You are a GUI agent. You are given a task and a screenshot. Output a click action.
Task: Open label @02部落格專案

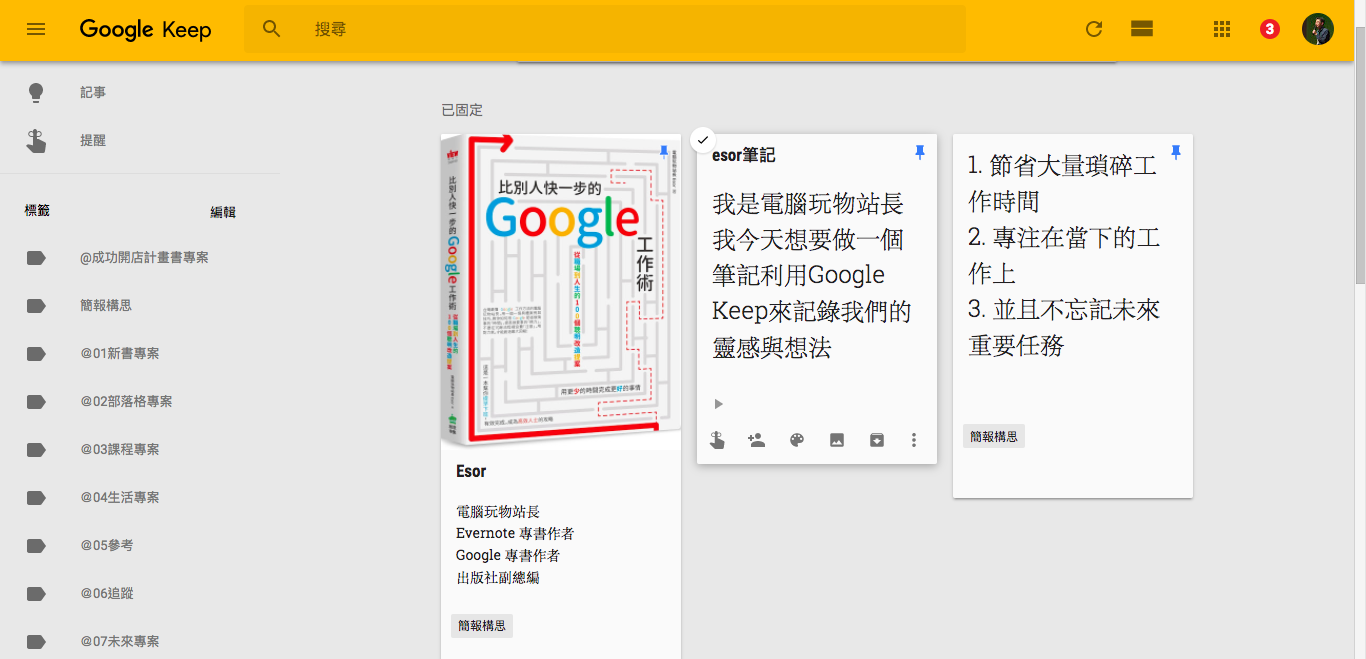(126, 401)
